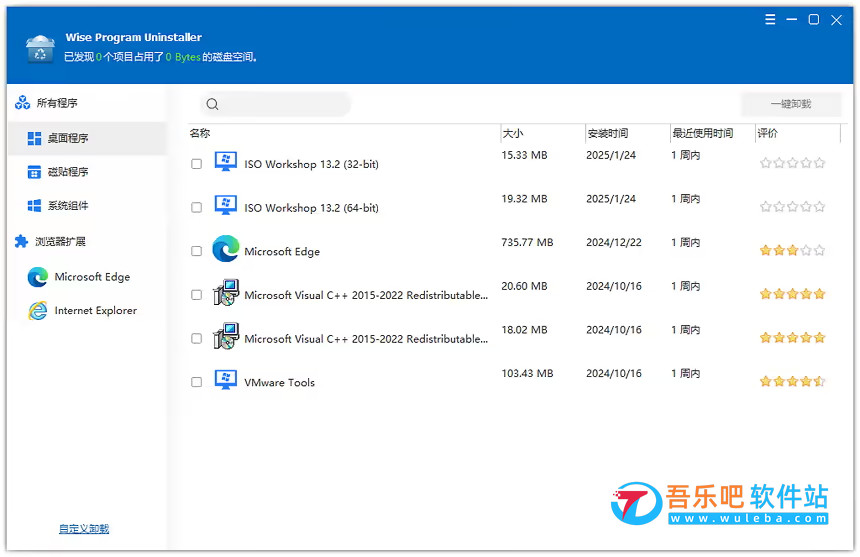Screen dimensions: 860x557
Task: Click the 所有程序 cubes icon
Action: pyautogui.click(x=22, y=103)
